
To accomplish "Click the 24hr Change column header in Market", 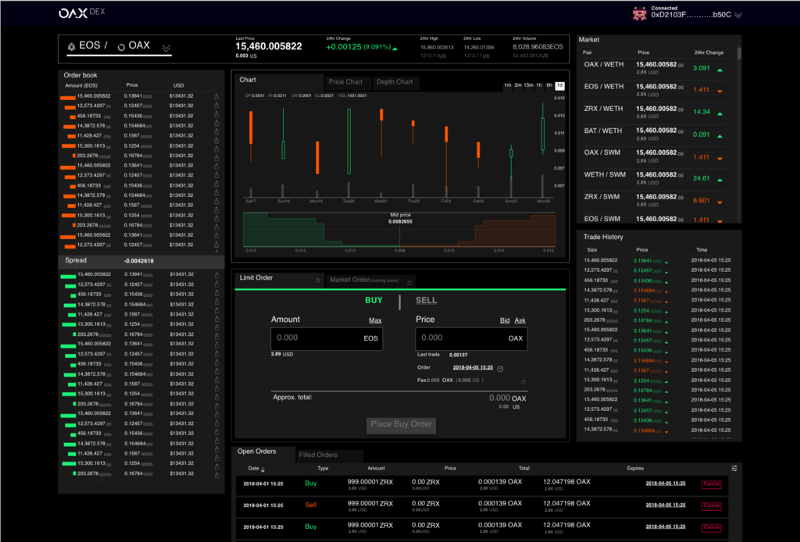I will tap(709, 53).
